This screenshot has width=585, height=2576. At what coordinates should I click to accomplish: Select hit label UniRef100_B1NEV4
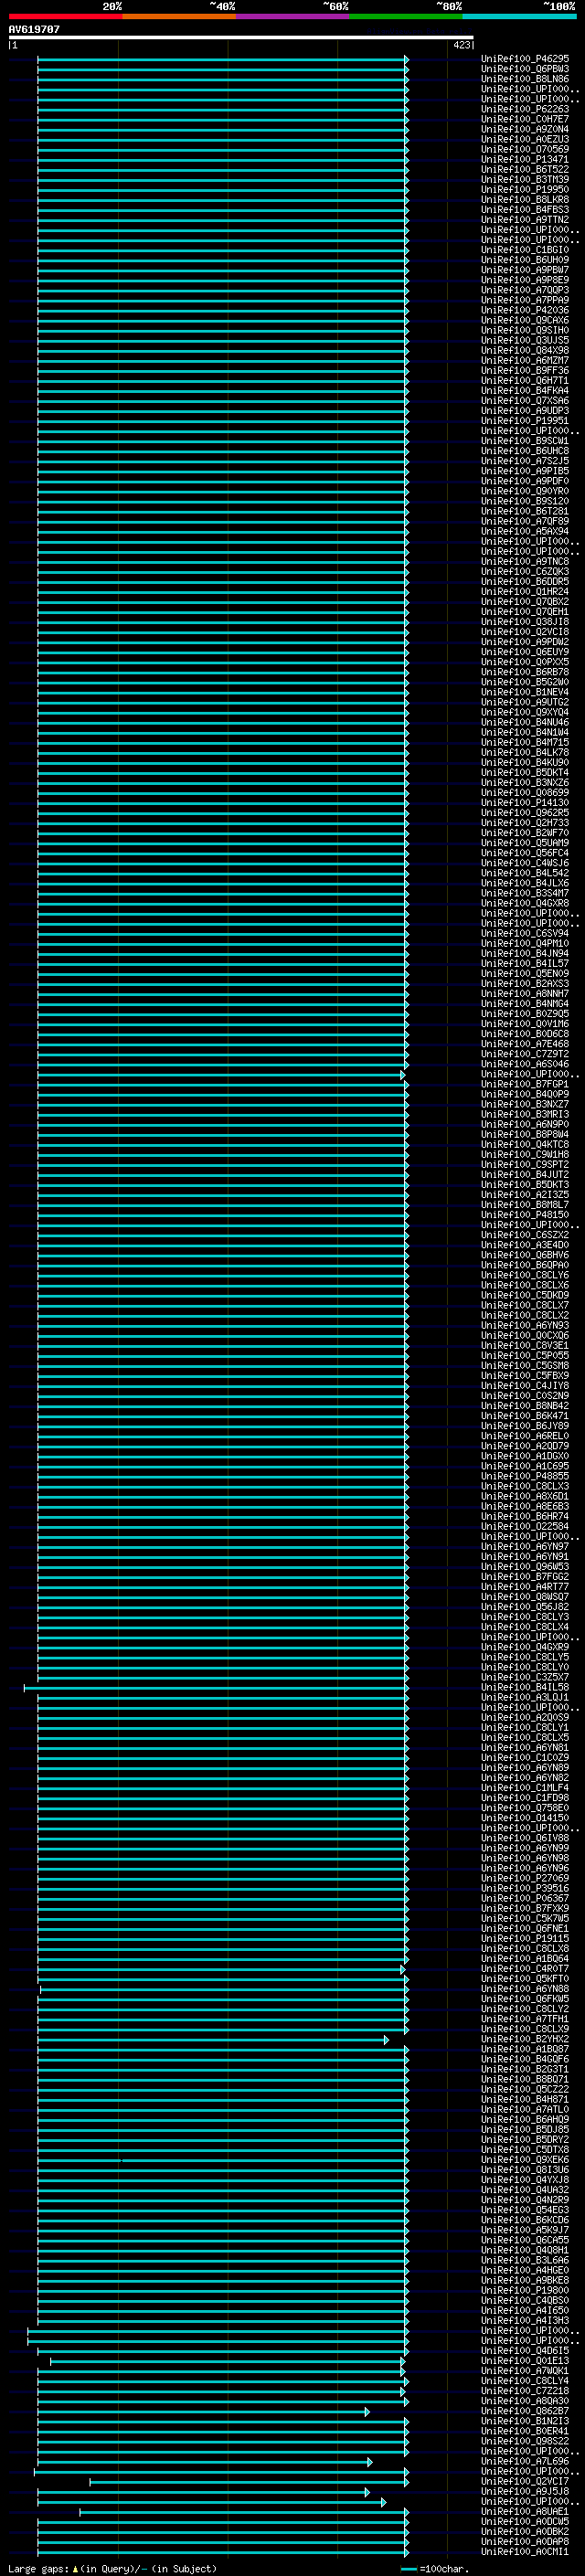525,692
